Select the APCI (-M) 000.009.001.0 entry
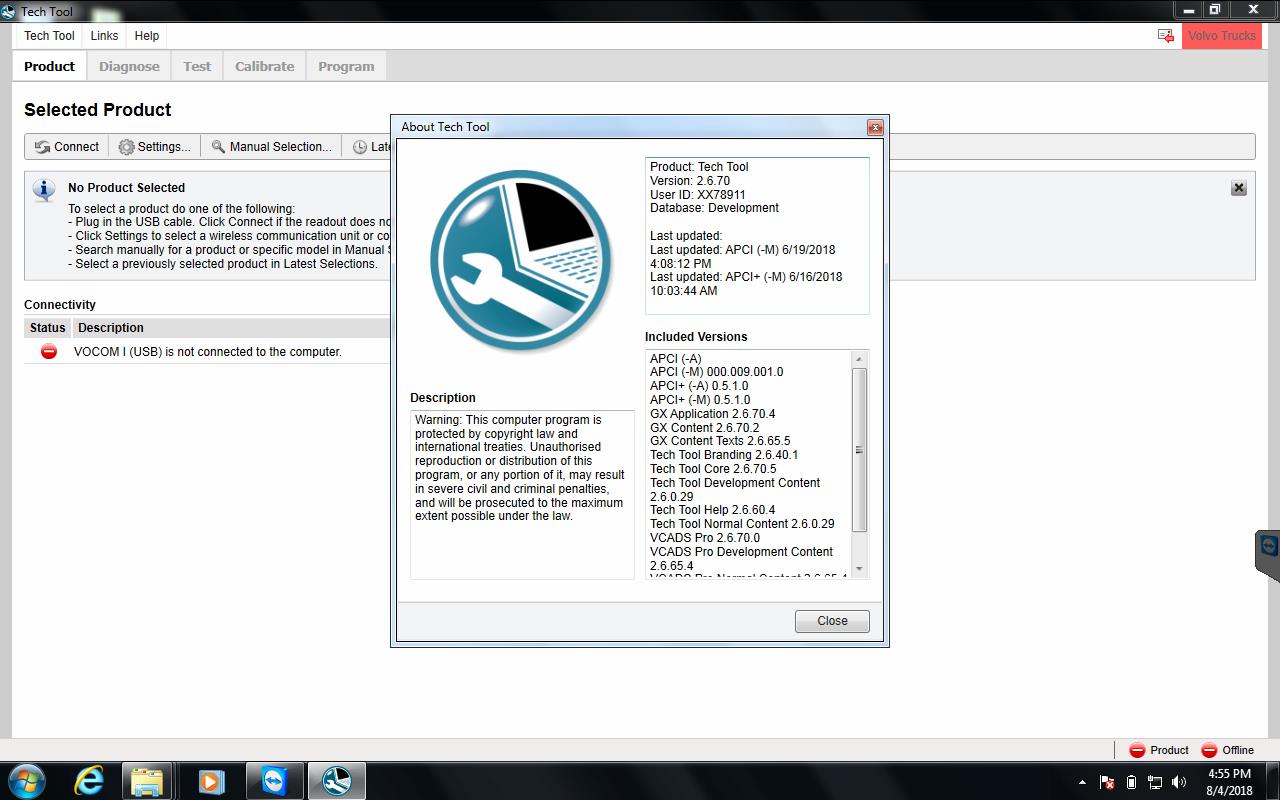1280x800 pixels. coord(716,372)
